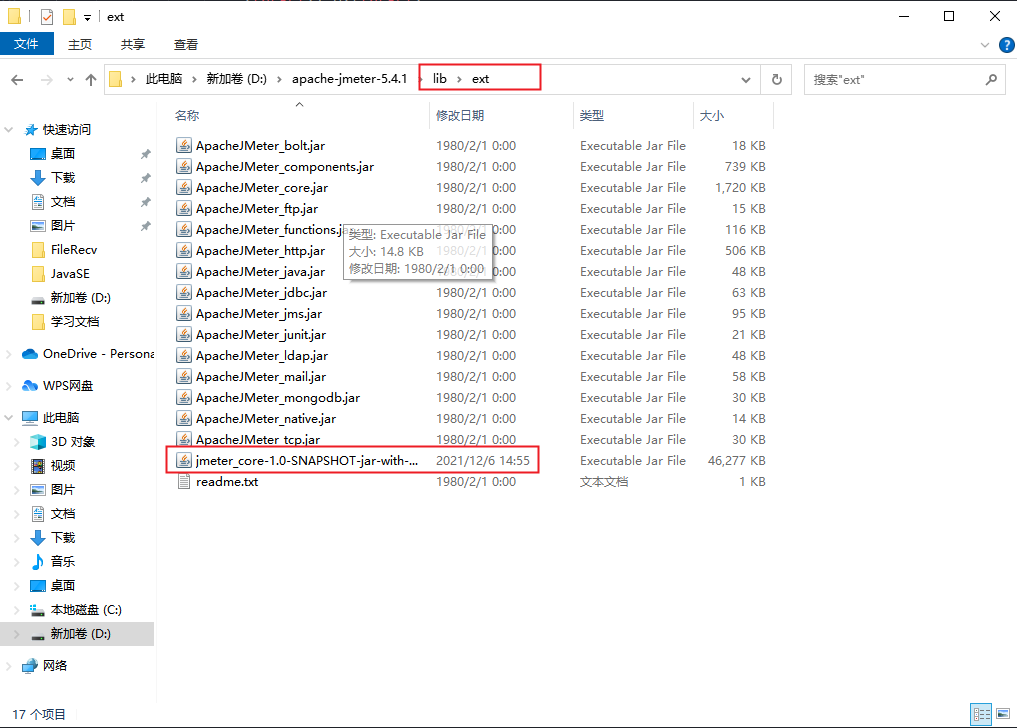Select file name ApacheJMeter_jms.jar
The image size is (1017, 728).
pyautogui.click(x=259, y=314)
